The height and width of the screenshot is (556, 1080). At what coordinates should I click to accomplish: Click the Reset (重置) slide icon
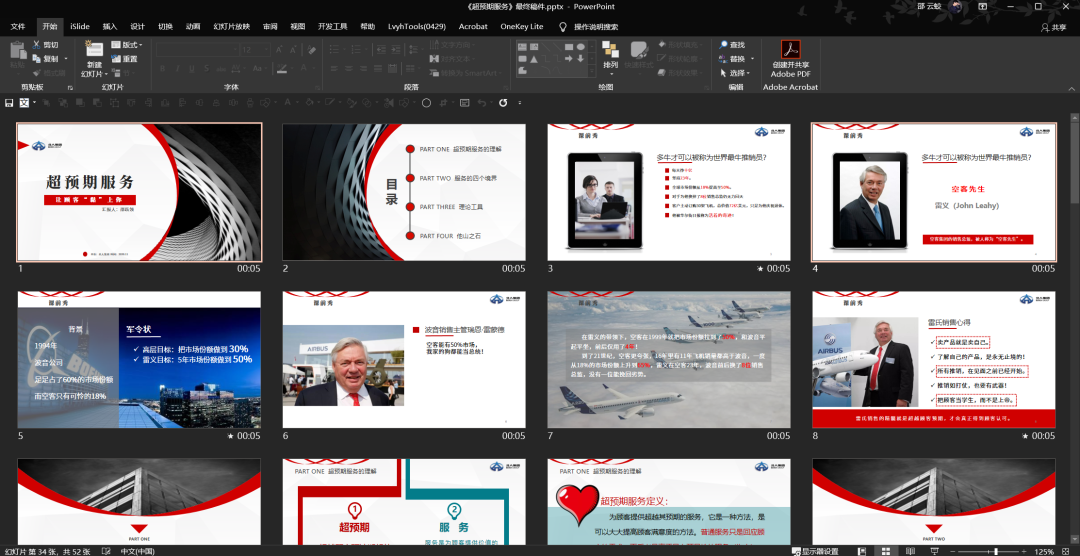(116, 59)
